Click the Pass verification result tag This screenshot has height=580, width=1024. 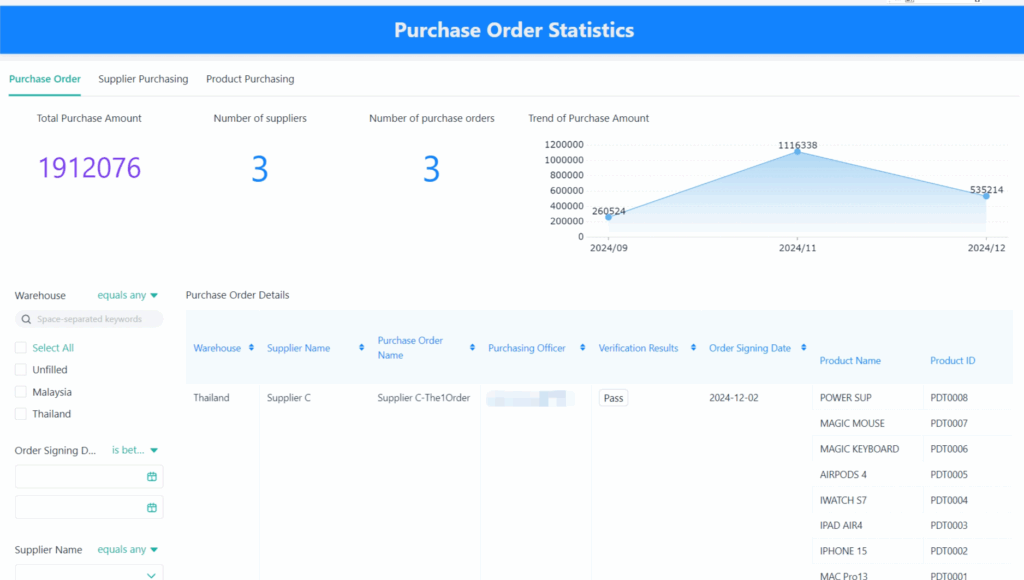click(x=613, y=398)
